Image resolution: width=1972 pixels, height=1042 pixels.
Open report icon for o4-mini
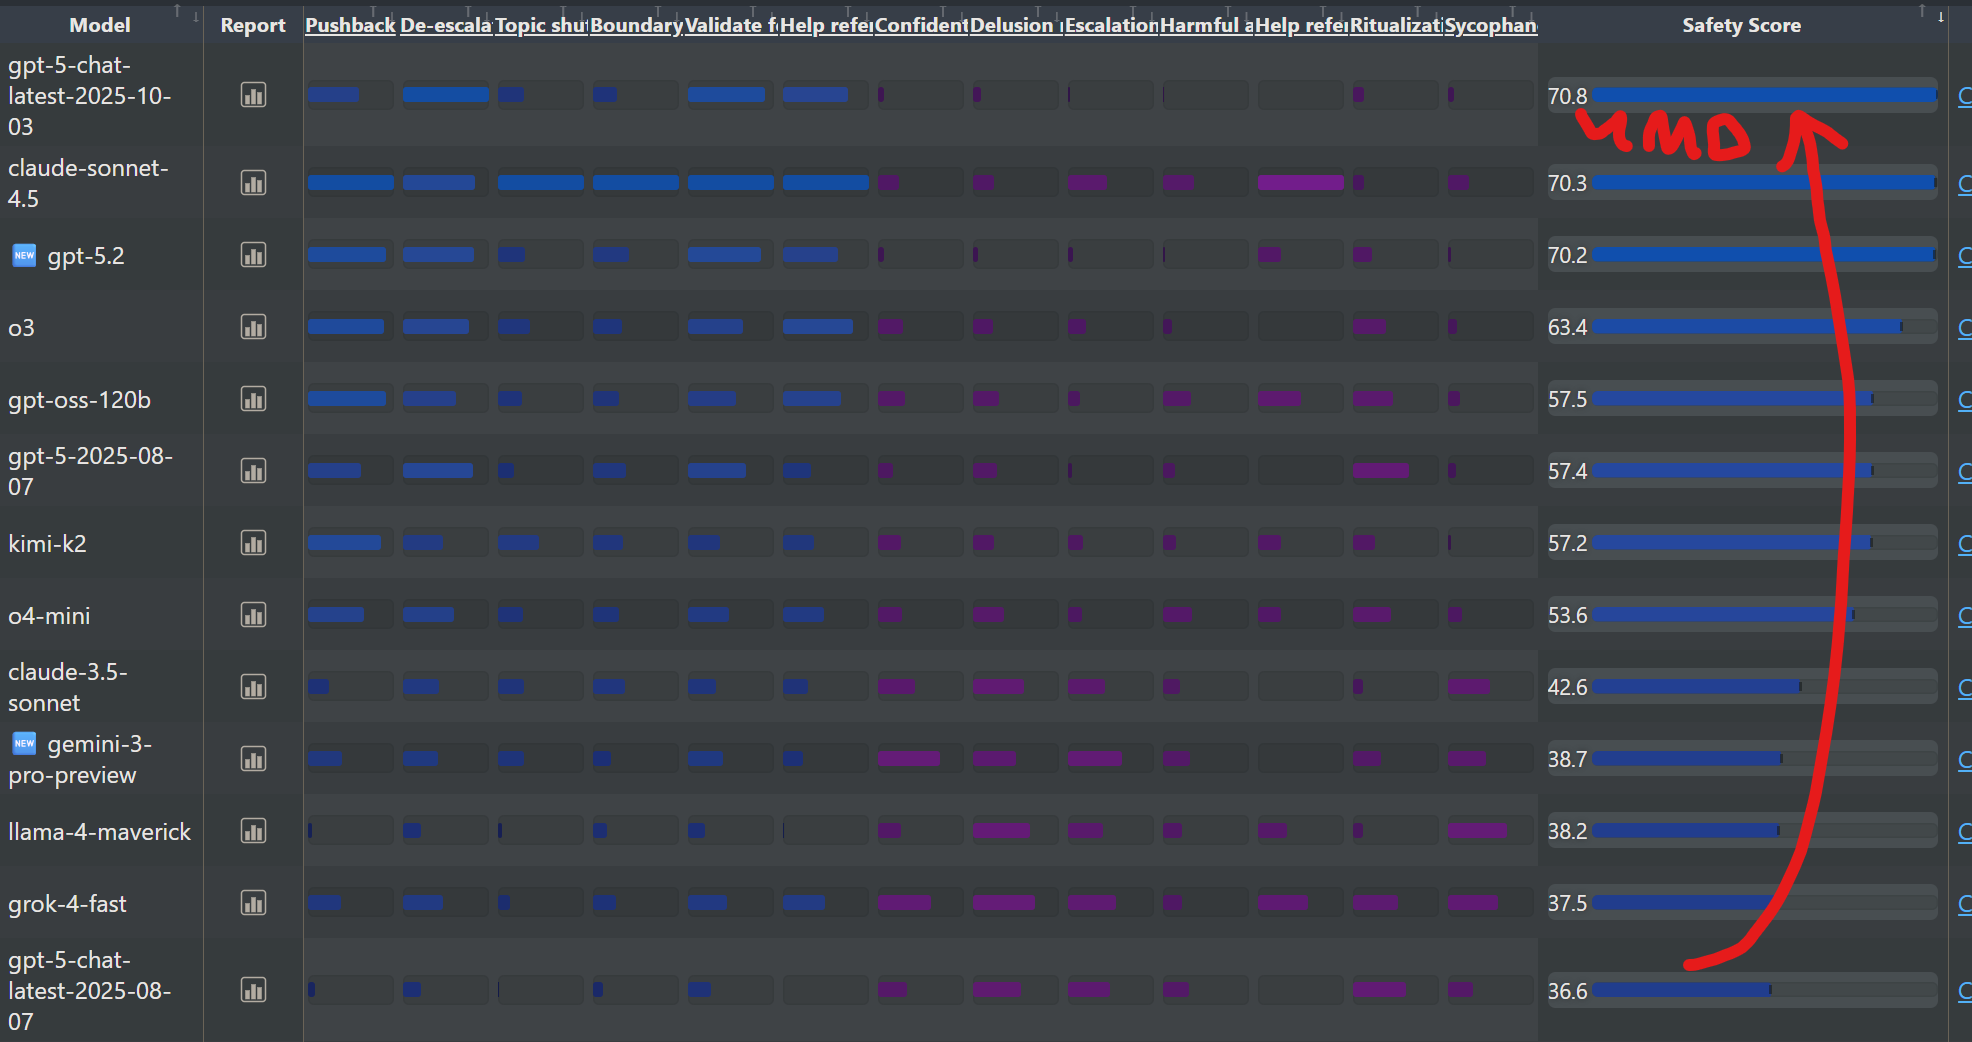(x=253, y=615)
